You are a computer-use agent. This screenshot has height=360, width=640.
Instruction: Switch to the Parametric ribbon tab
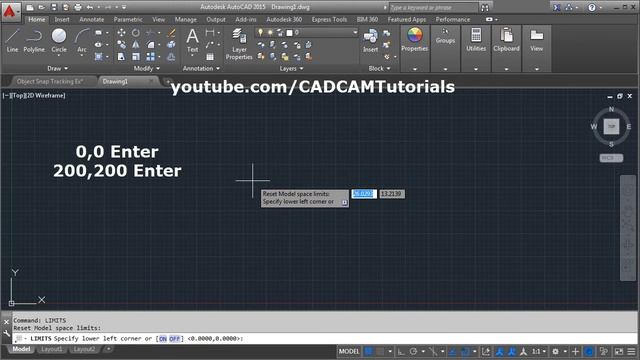click(x=128, y=20)
